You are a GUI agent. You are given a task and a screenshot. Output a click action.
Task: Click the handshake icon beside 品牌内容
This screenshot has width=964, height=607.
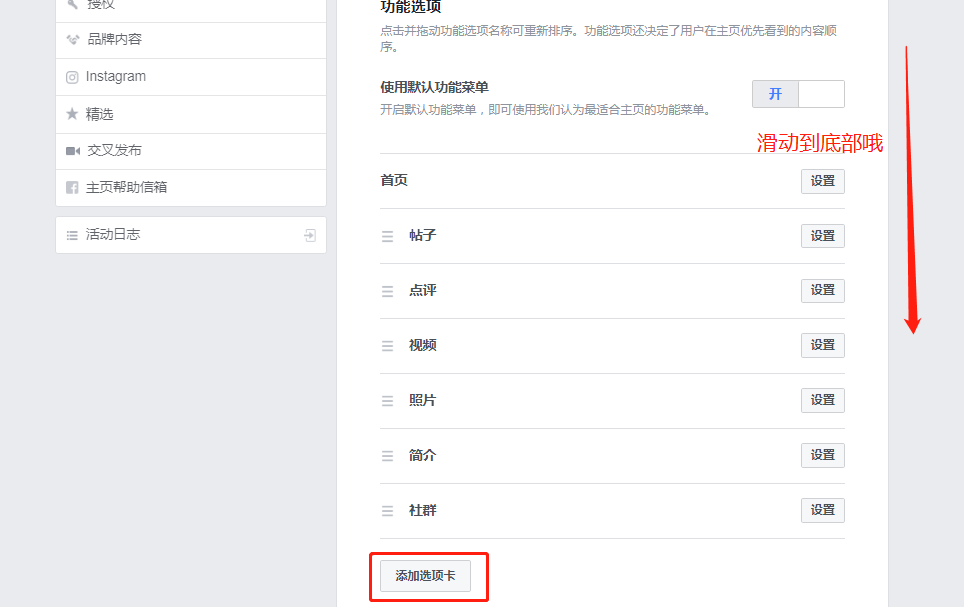click(x=72, y=40)
